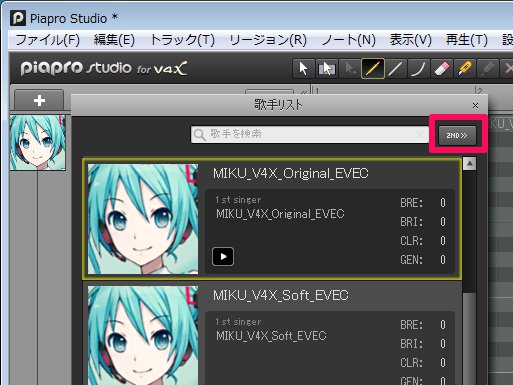The width and height of the screenshot is (513, 385).
Task: Close the 歌手リスト dialog
Action: pos(475,106)
